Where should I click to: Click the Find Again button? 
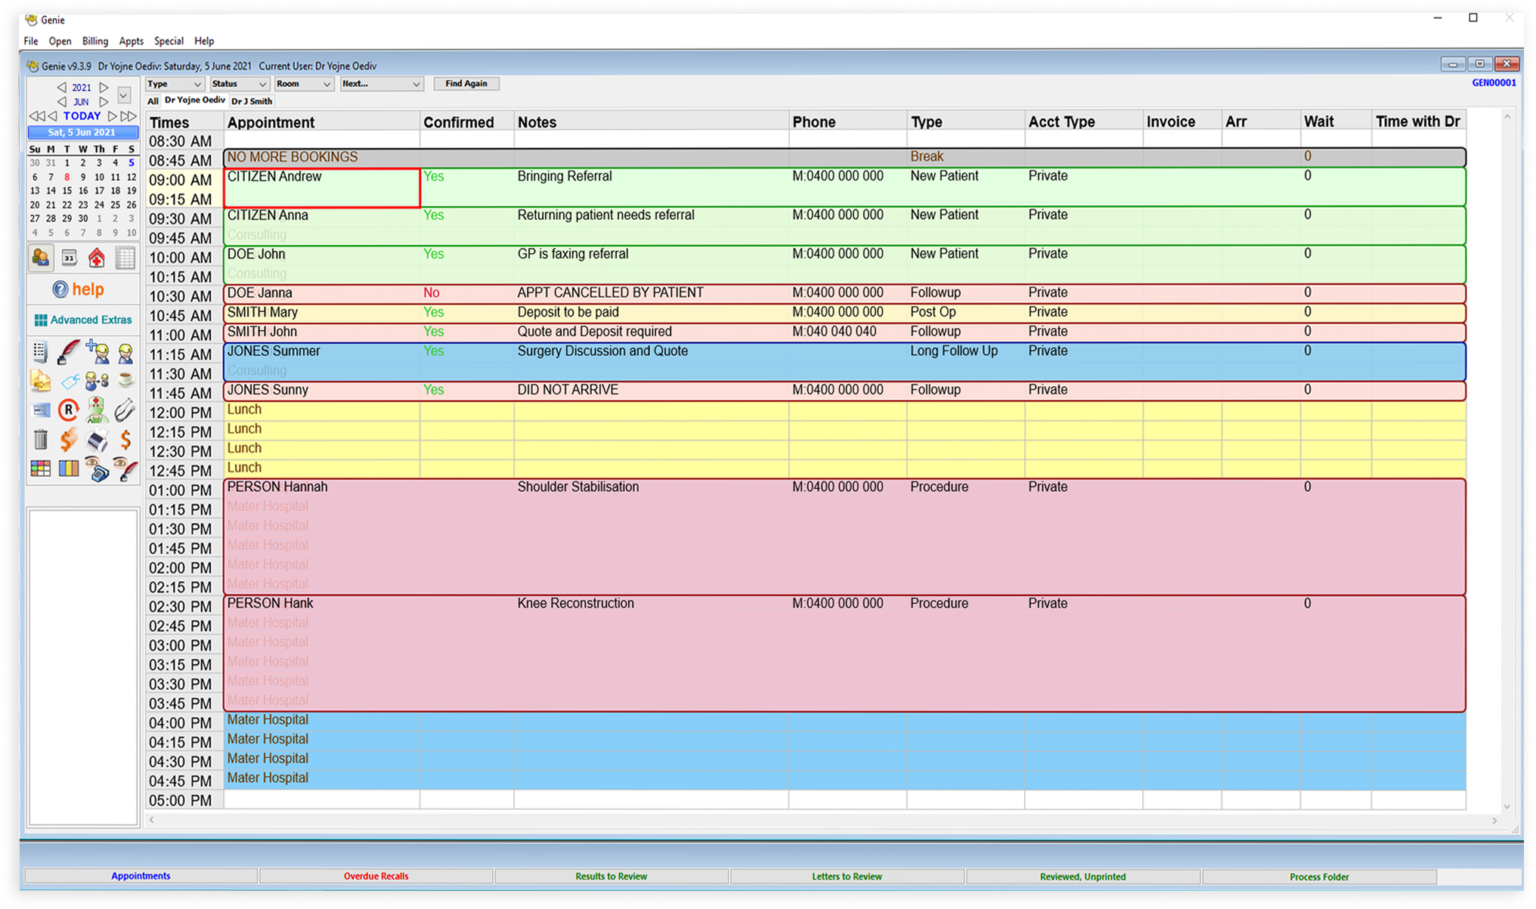(x=466, y=83)
